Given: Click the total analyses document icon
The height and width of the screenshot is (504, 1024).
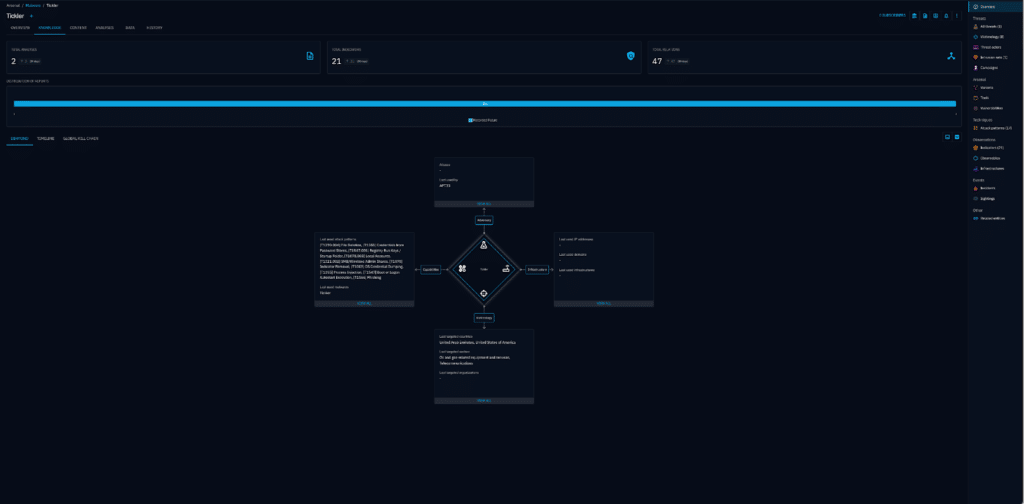Looking at the screenshot, I should (x=310, y=56).
